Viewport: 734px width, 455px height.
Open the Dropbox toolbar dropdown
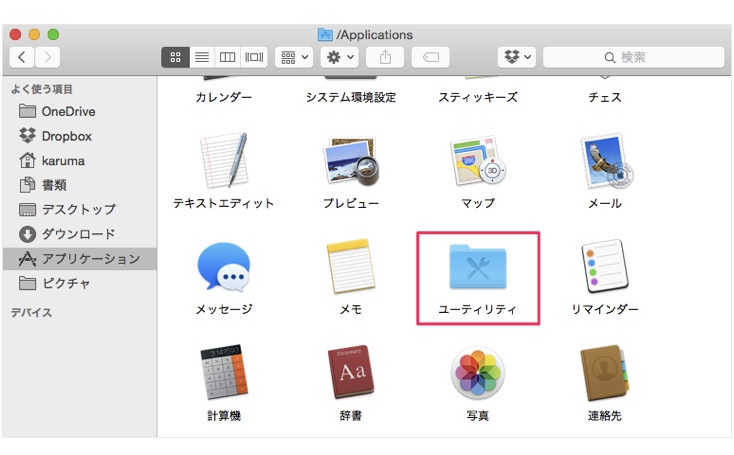517,57
